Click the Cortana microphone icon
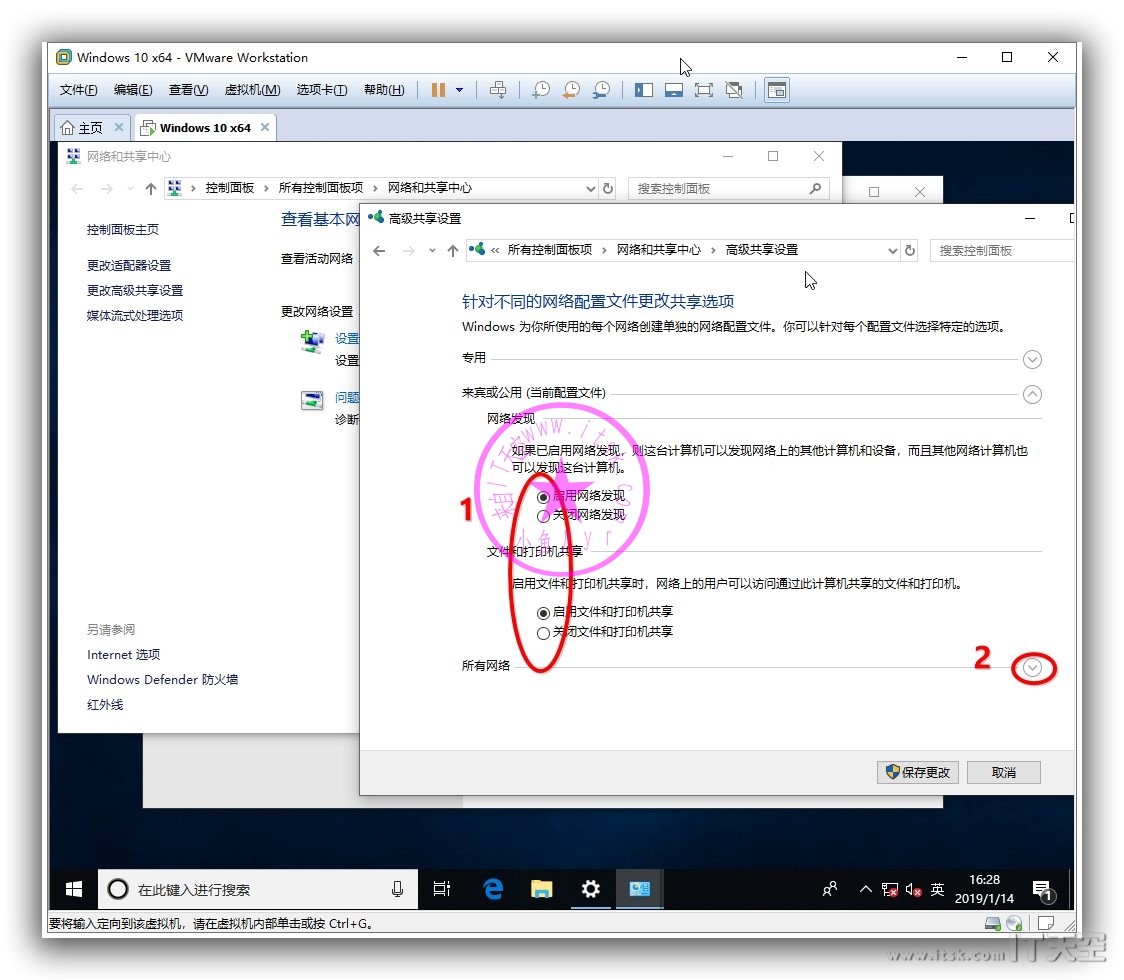Image resolution: width=1124 pixels, height=980 pixels. [397, 890]
